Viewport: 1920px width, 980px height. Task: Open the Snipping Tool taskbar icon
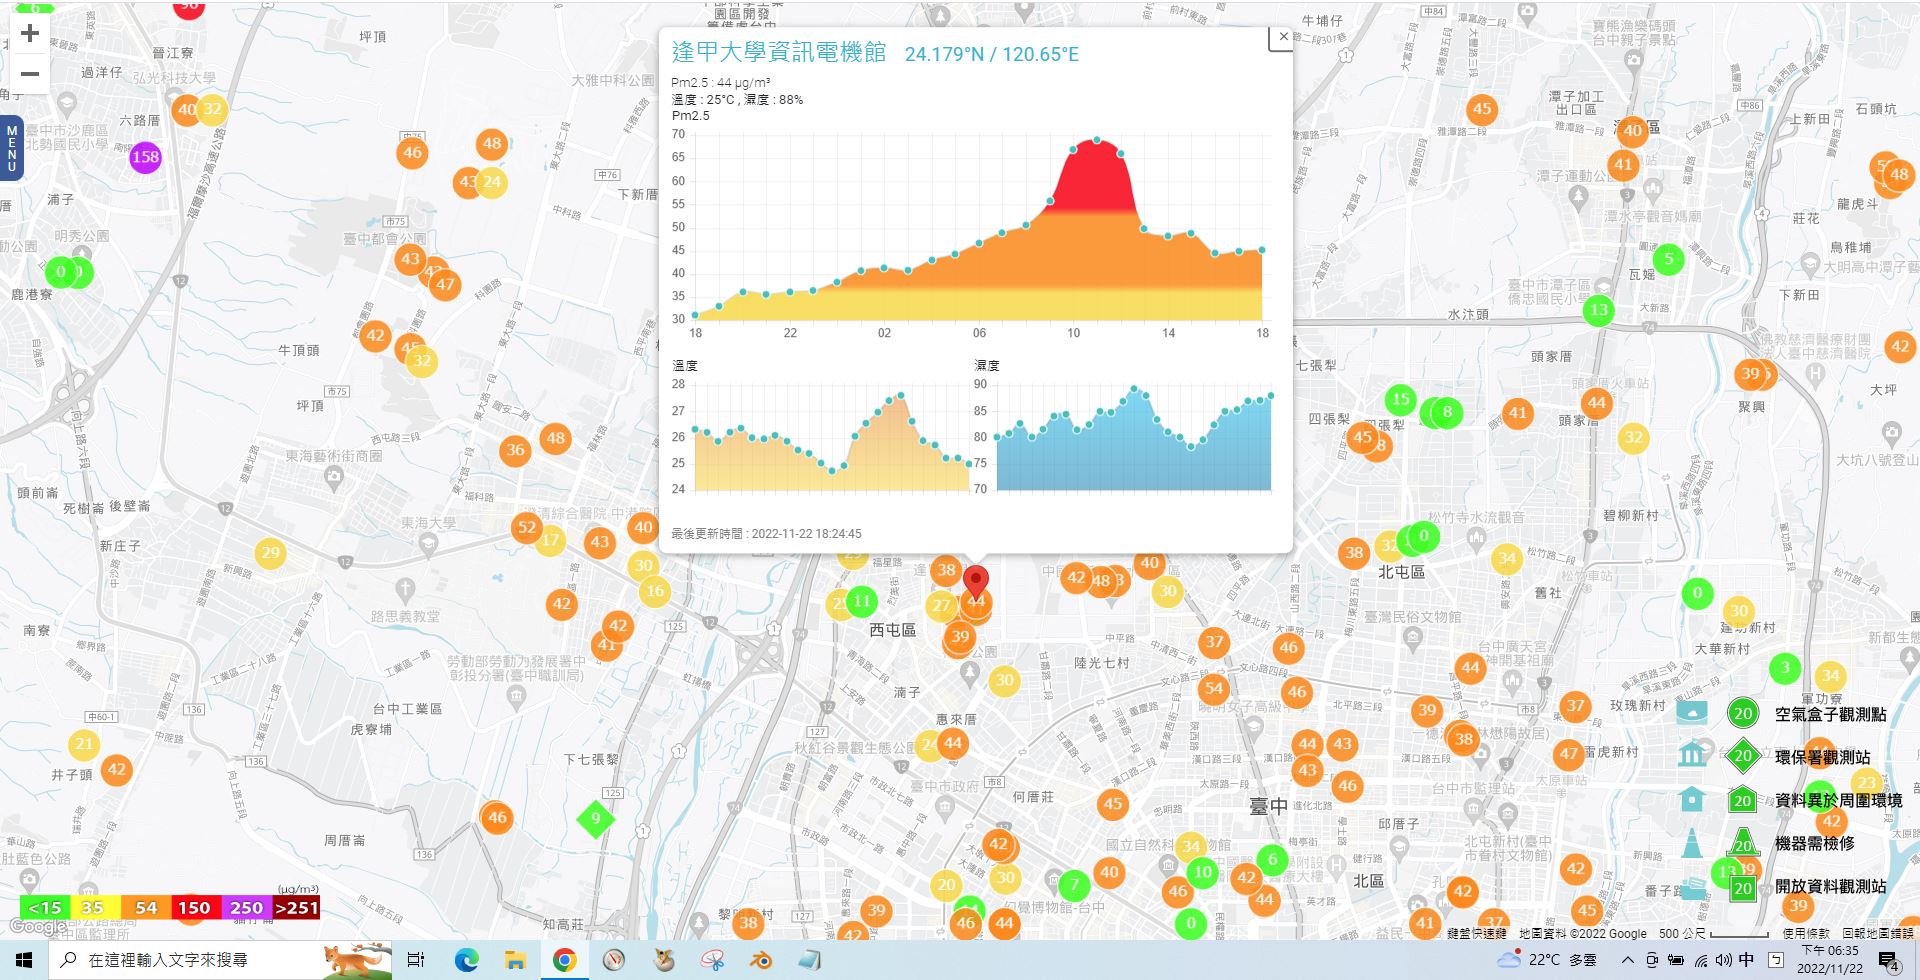(712, 960)
